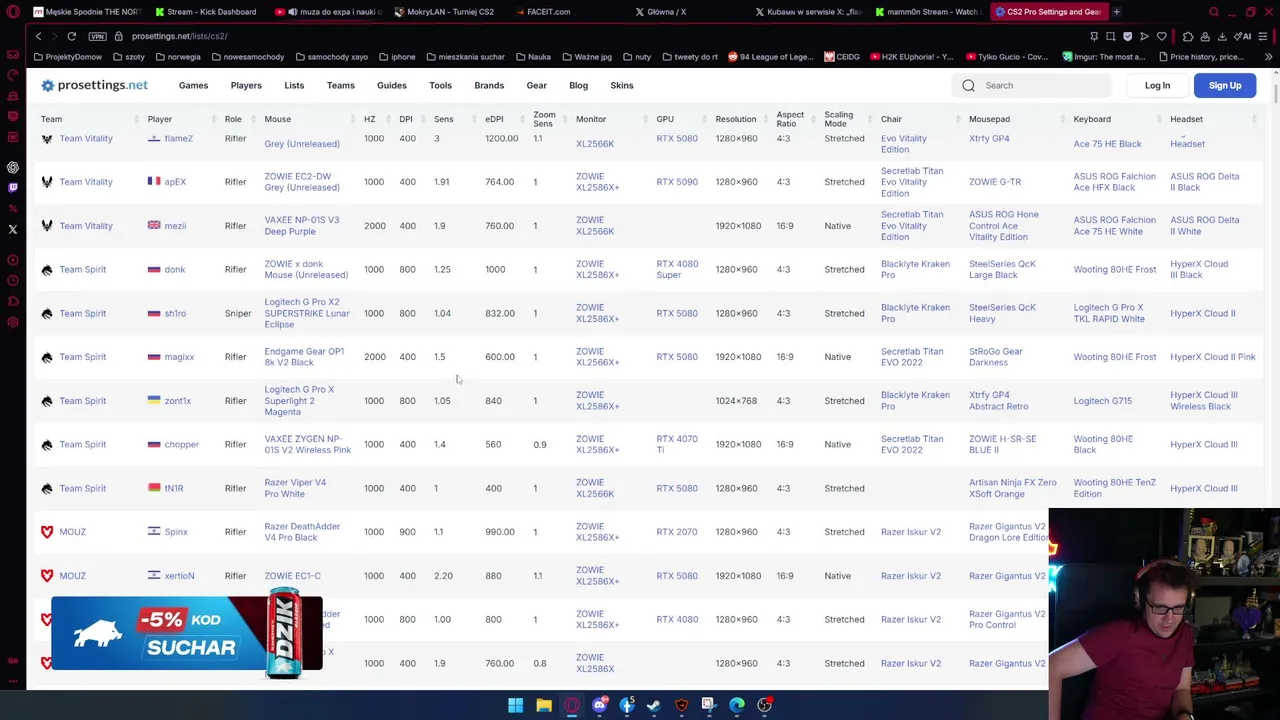The image size is (1280, 720).
Task: Open Discord from the taskbar
Action: (599, 705)
